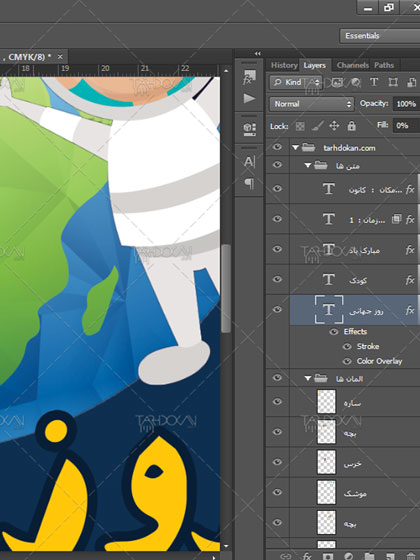Open the Paths tab
The image size is (420, 560).
pyautogui.click(x=384, y=65)
